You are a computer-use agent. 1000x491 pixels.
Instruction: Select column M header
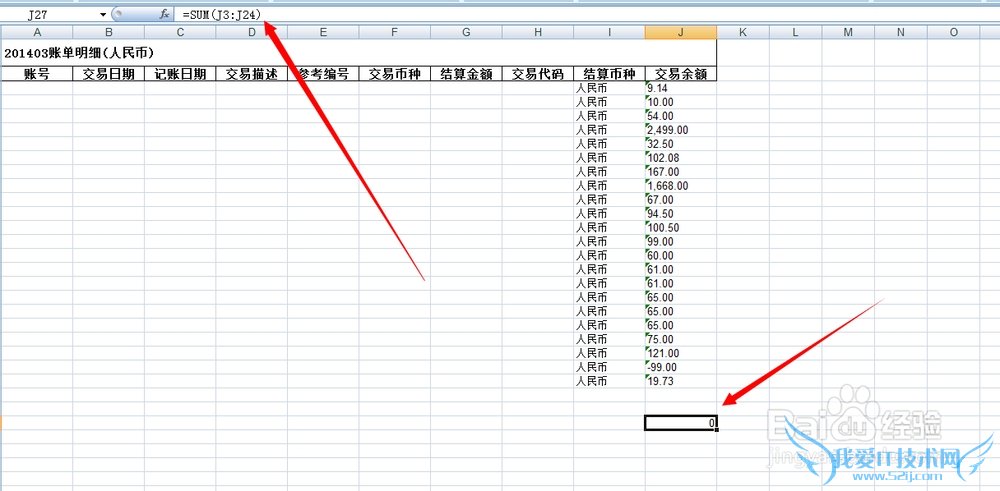coord(848,33)
